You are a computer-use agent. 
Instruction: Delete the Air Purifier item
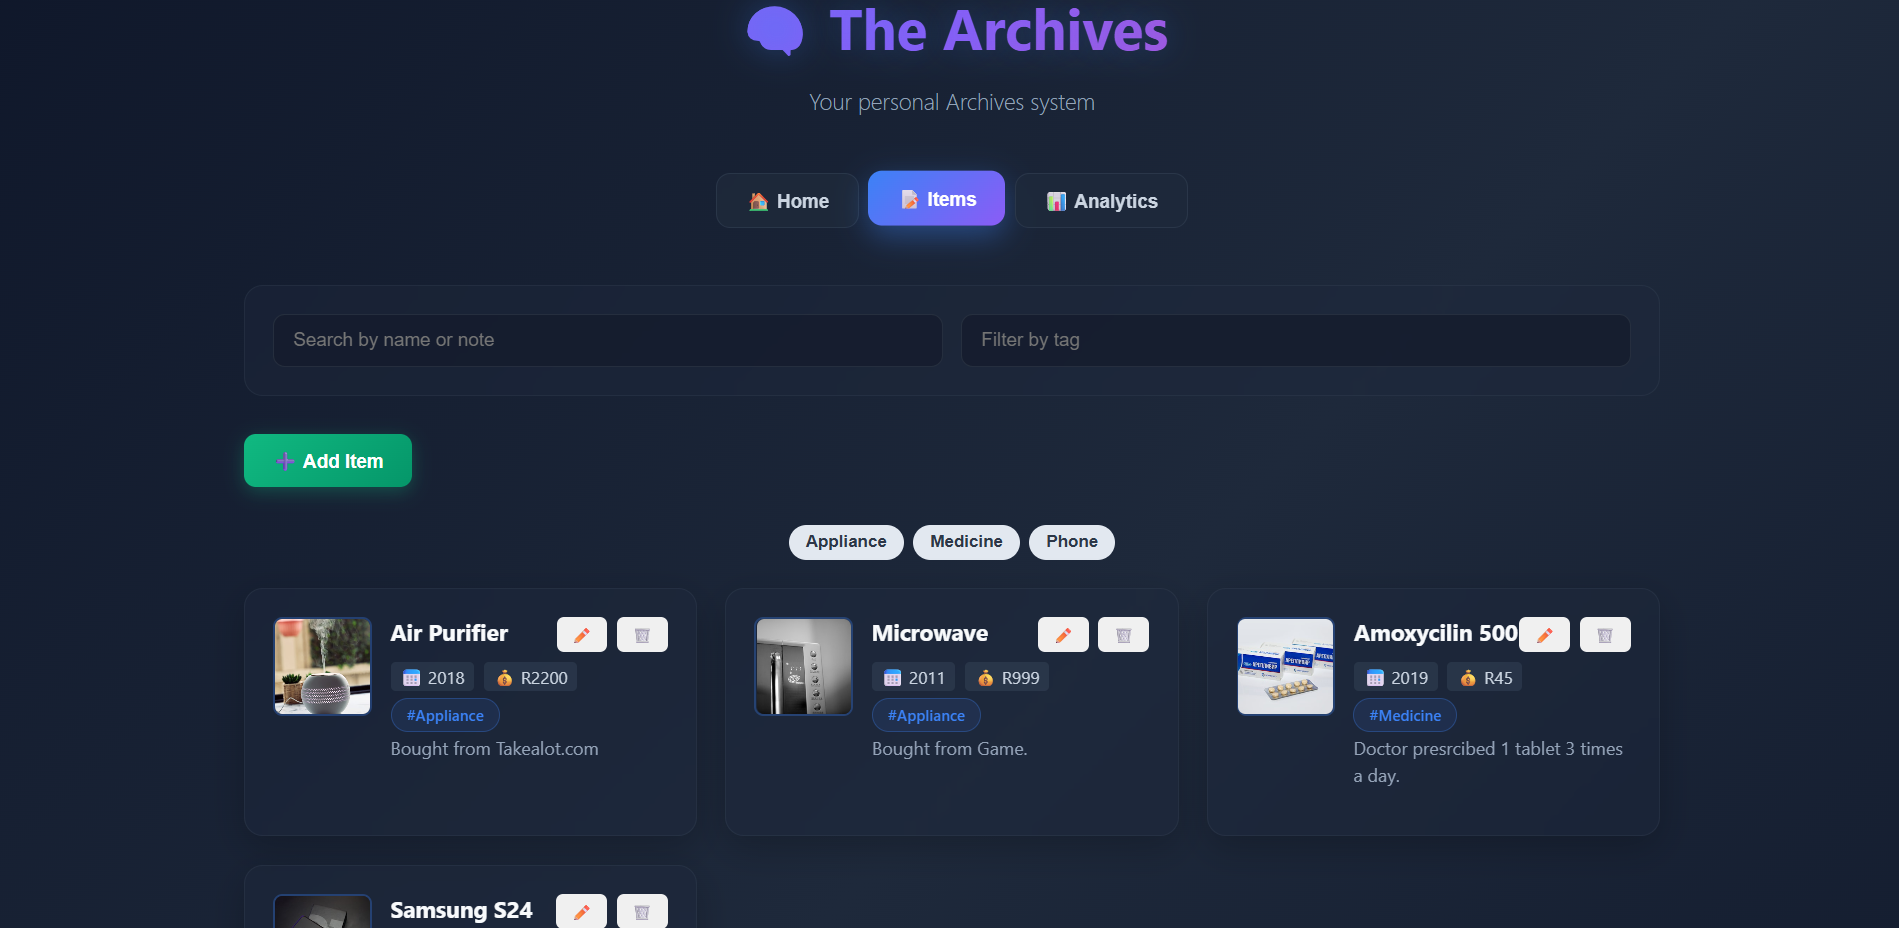point(642,635)
